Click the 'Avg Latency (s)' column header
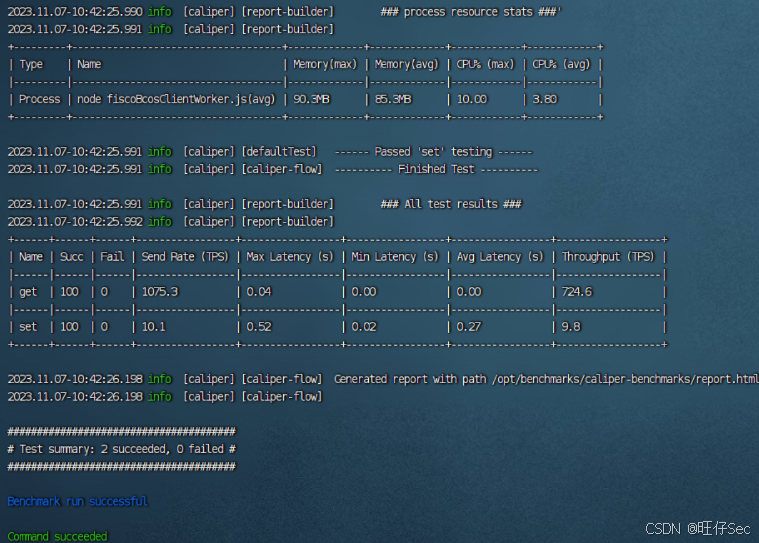 click(500, 256)
